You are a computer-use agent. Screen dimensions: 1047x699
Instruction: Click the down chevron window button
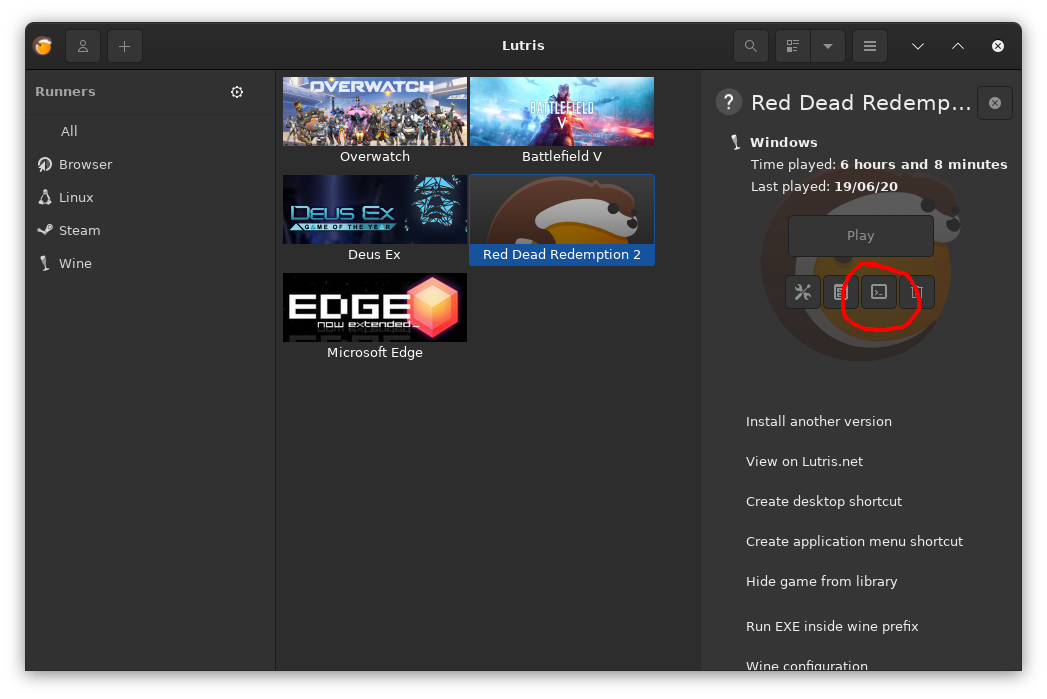[x=918, y=46]
